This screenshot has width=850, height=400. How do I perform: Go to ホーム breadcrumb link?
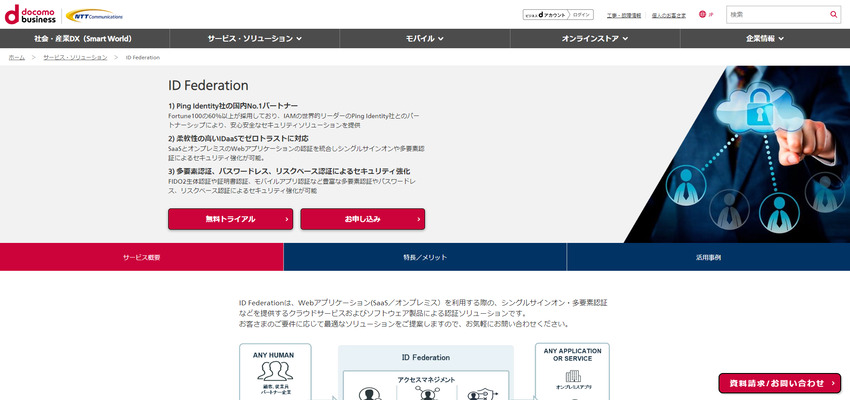point(16,57)
